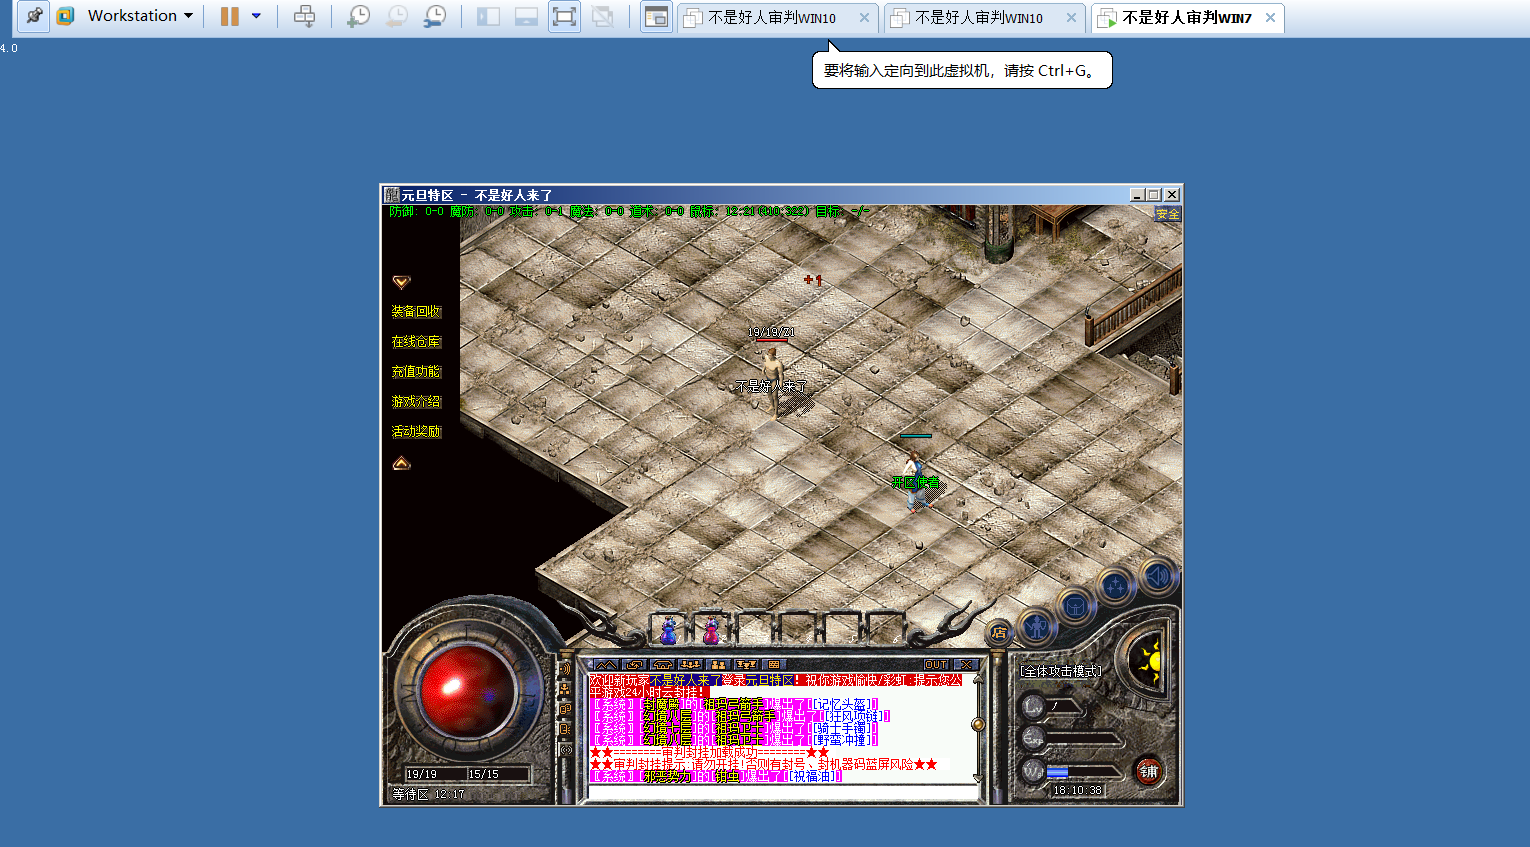
Task: Open the snapshot manager with wrench
Action: 435,16
